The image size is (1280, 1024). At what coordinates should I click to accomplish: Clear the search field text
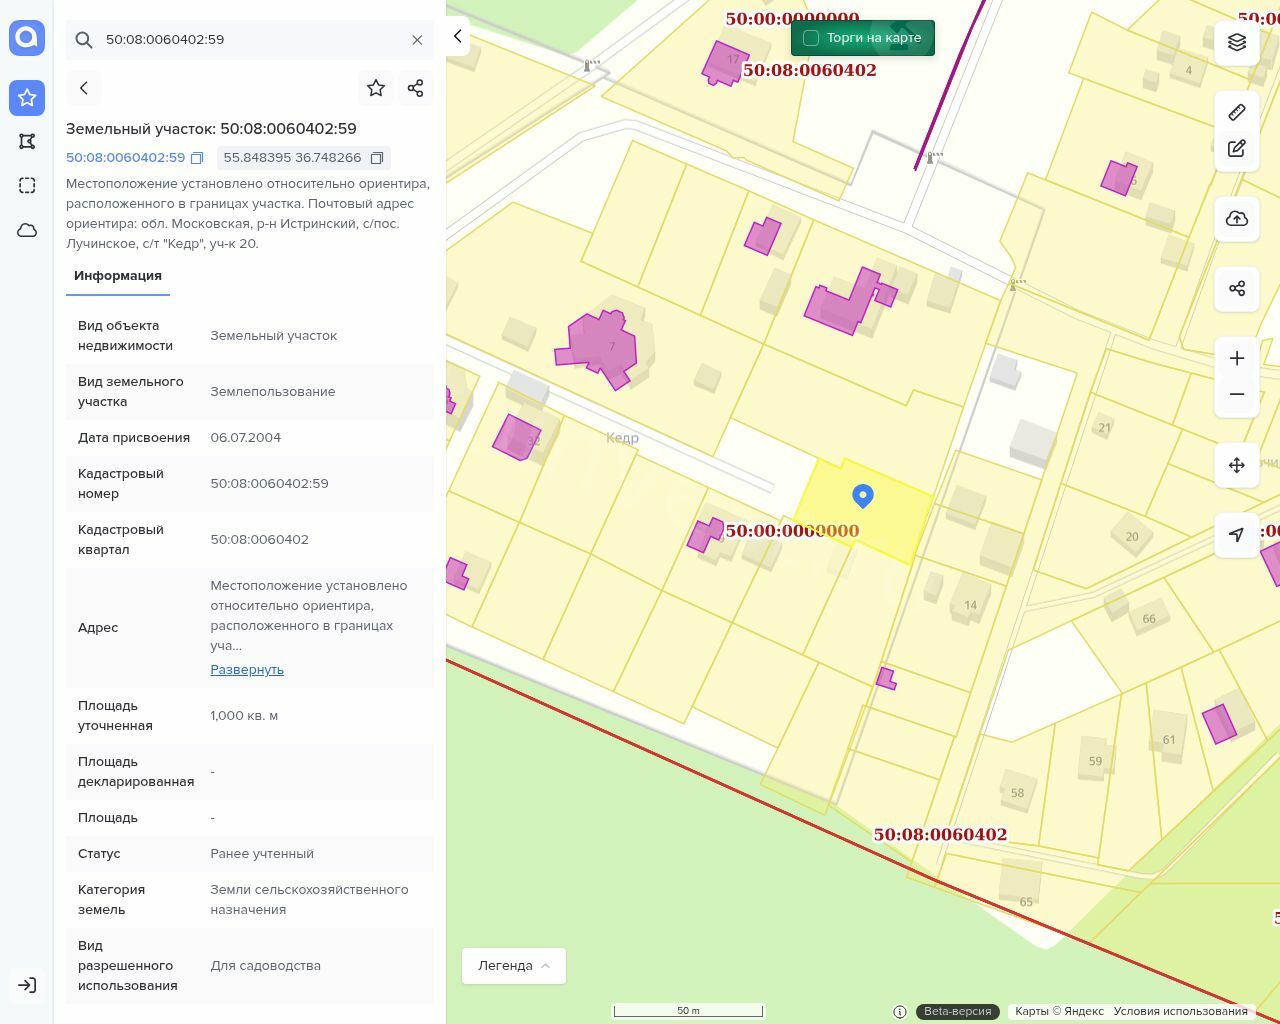point(417,40)
